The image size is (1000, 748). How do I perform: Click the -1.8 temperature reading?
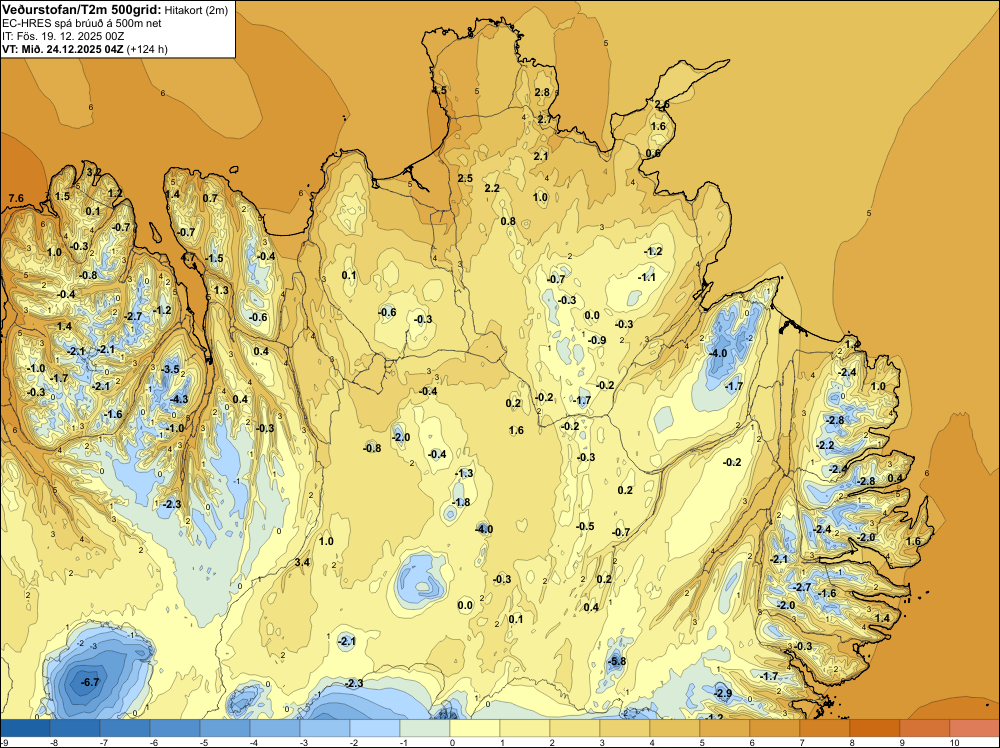pyautogui.click(x=460, y=502)
